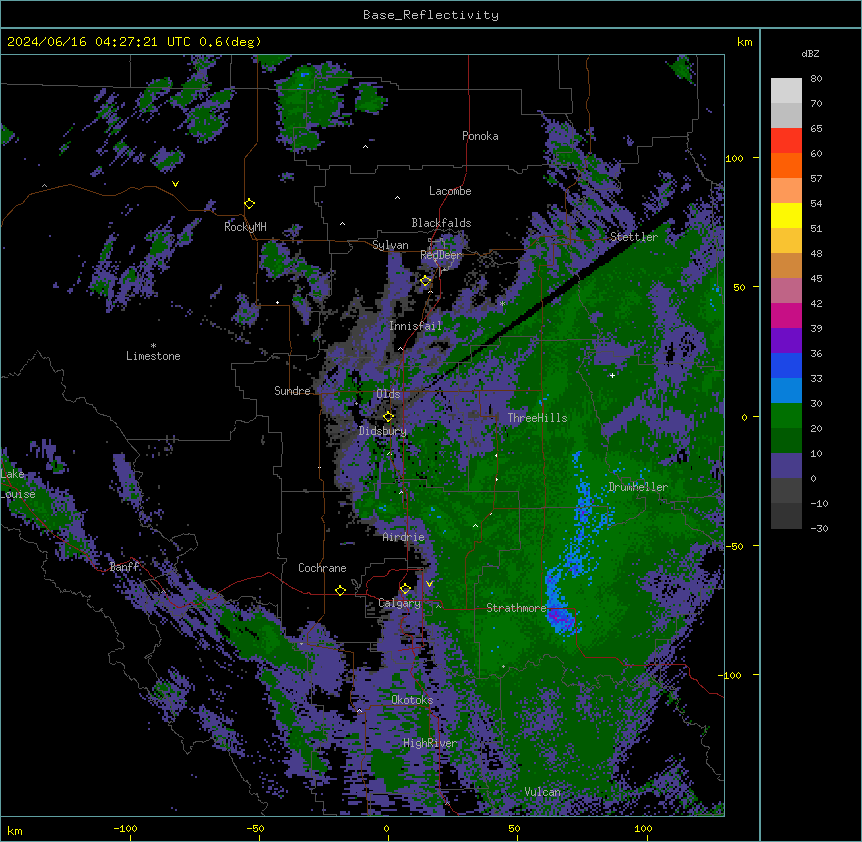This screenshot has width=862, height=842.
Task: Click the yellow V marker east of Calgary
Action: coord(429,584)
